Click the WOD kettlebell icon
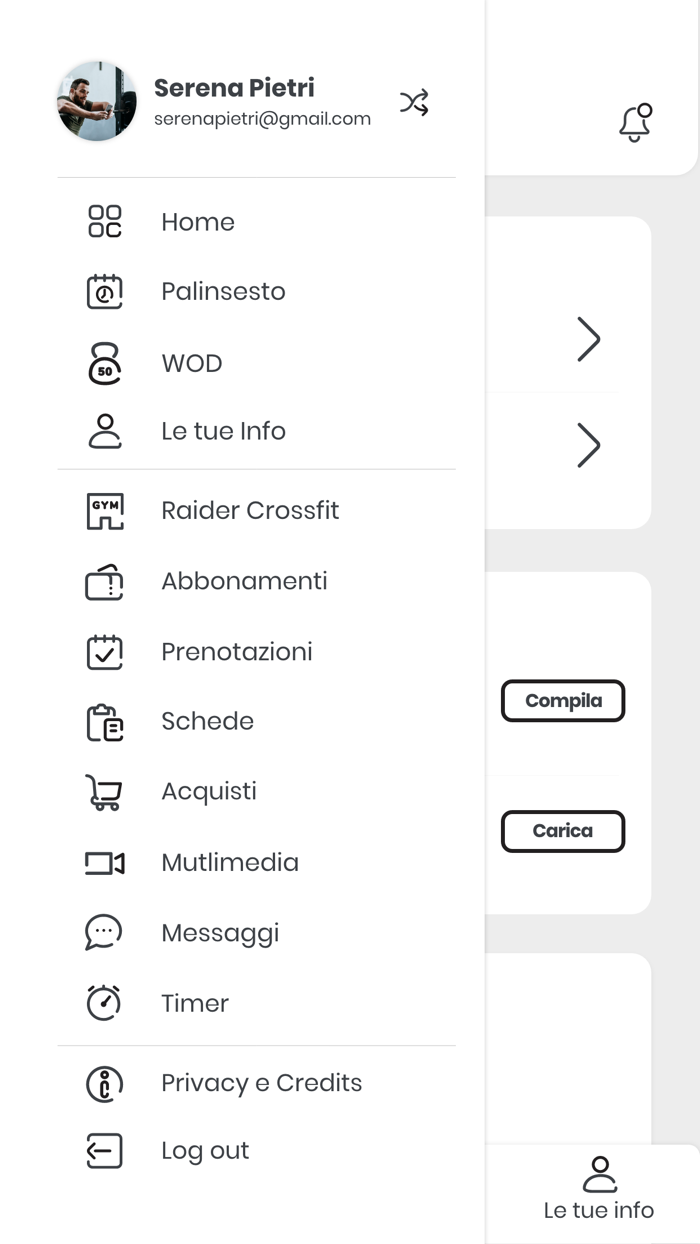 (x=105, y=363)
